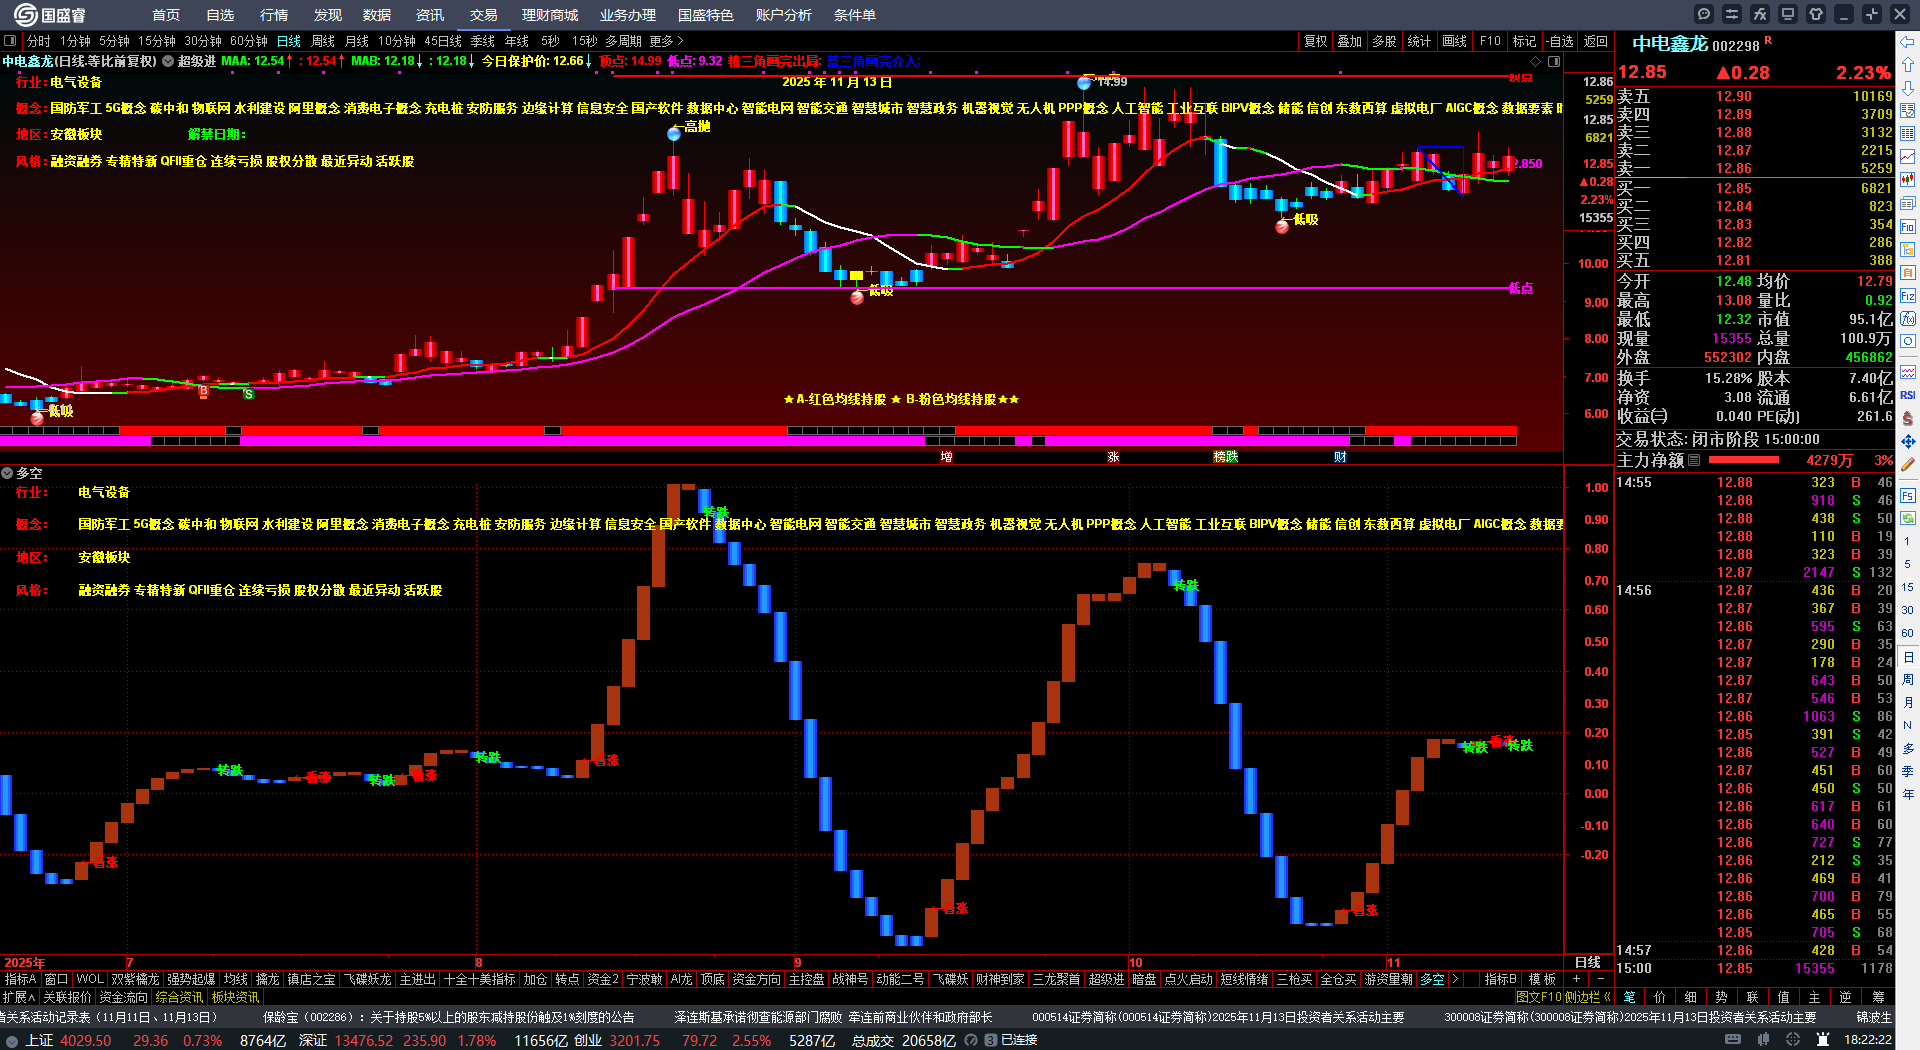Toggle the 画线 drawing tools

coord(1455,41)
